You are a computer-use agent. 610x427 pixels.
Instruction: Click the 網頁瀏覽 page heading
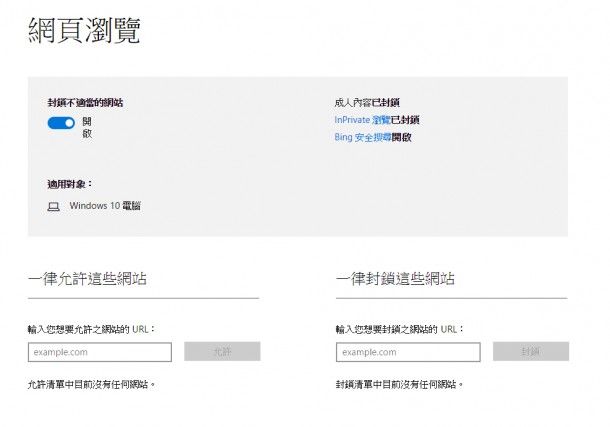(84, 30)
